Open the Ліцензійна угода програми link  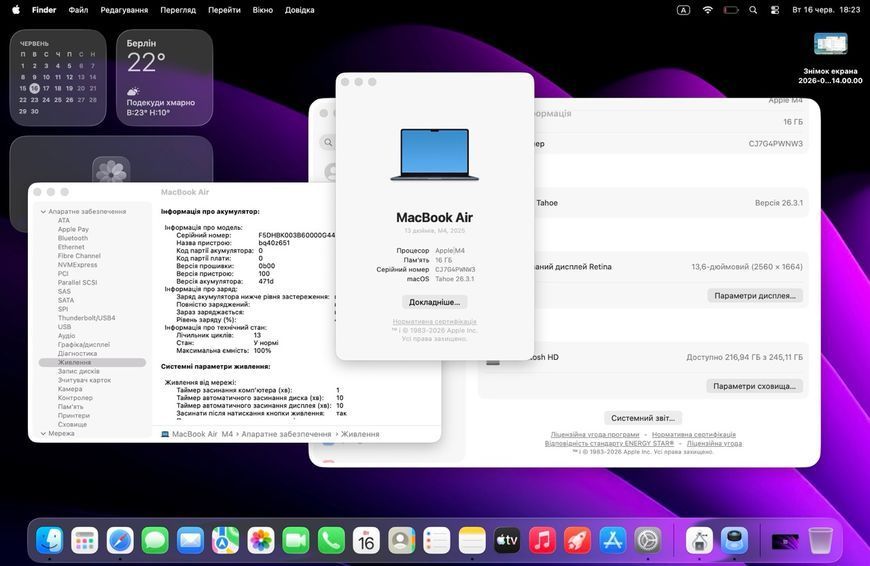pyautogui.click(x=595, y=434)
